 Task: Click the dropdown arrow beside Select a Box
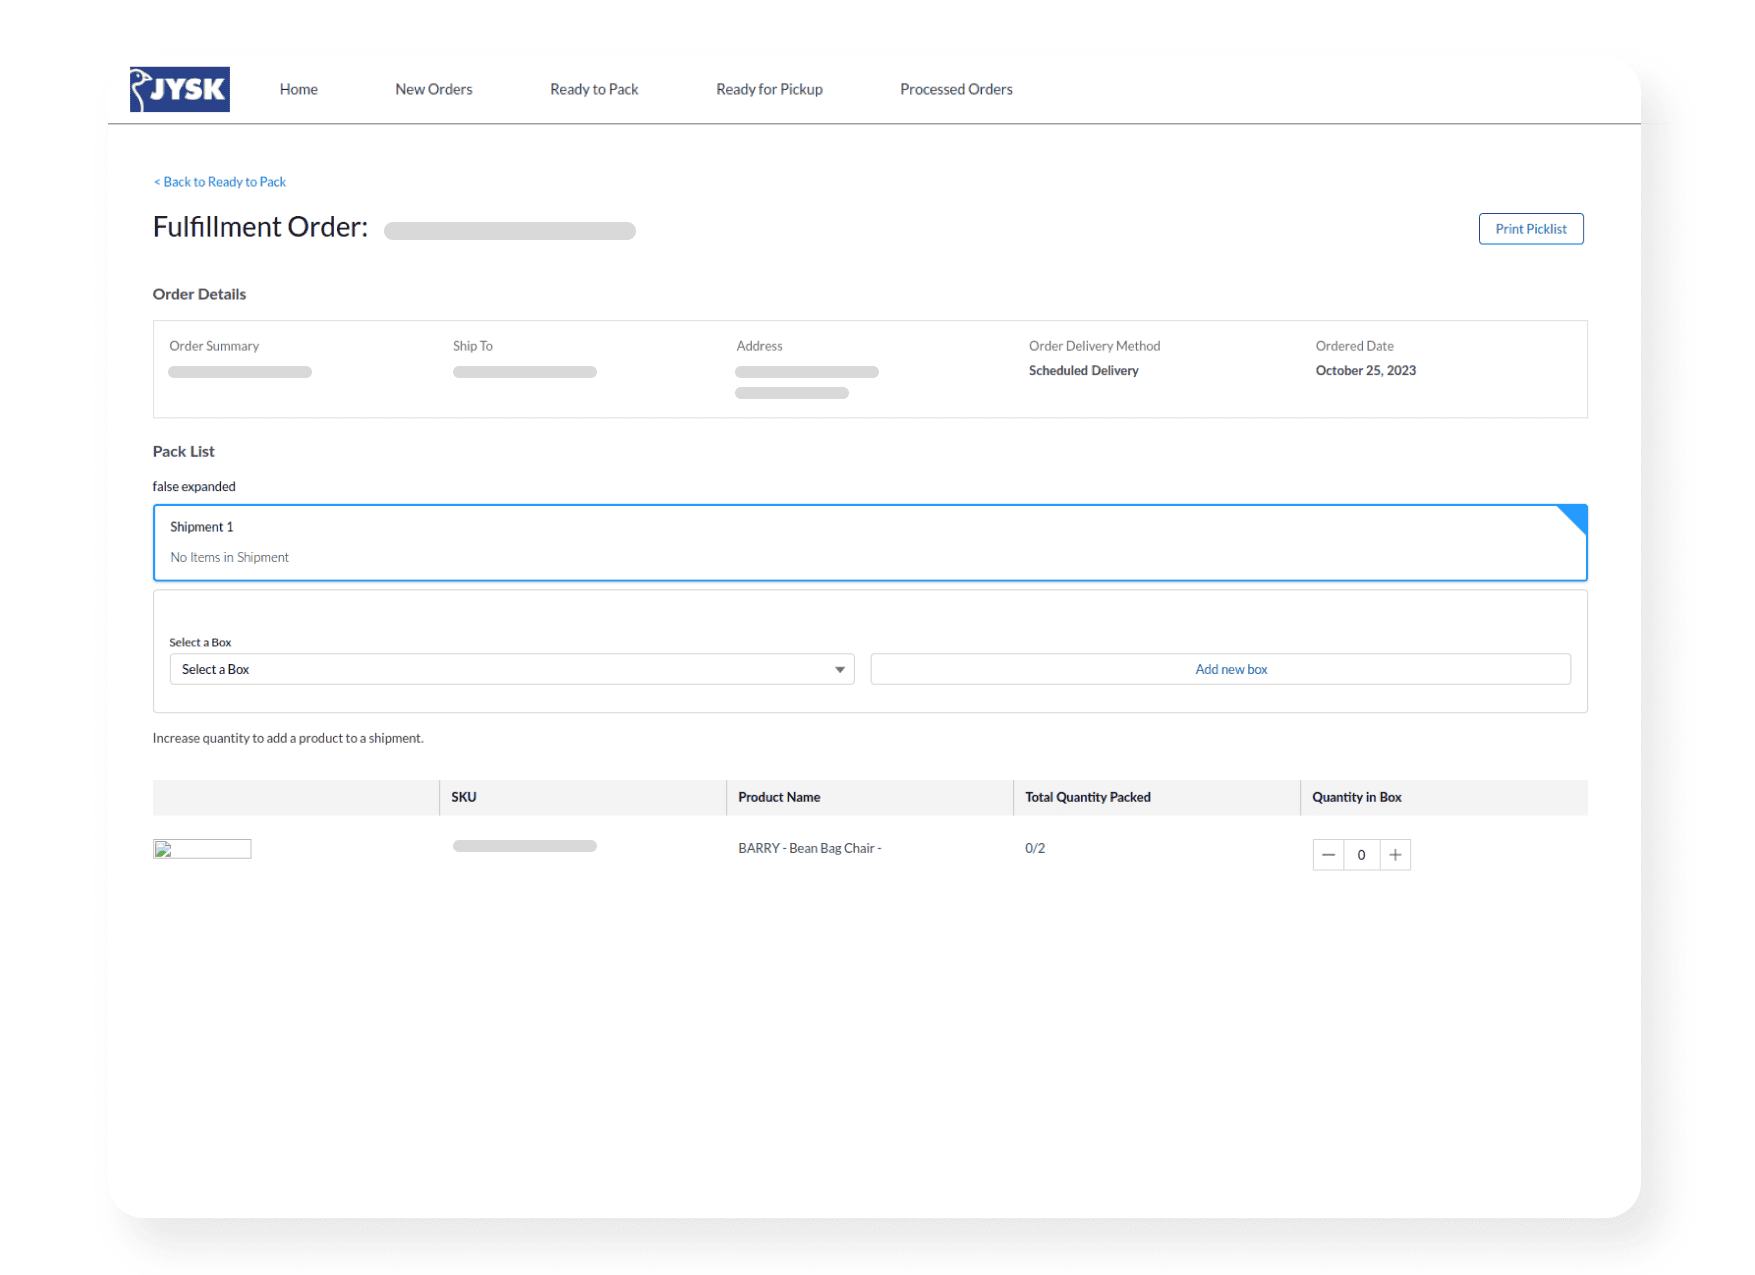coord(839,668)
